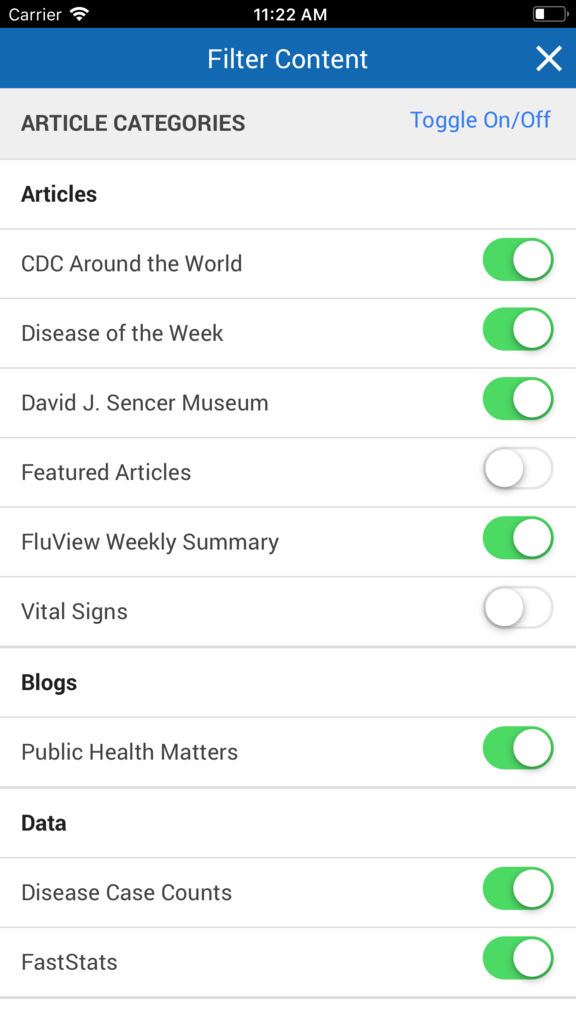Tap the ARTICLE CATEGORIES heading
Screen dimensions: 576x1024
point(133,123)
